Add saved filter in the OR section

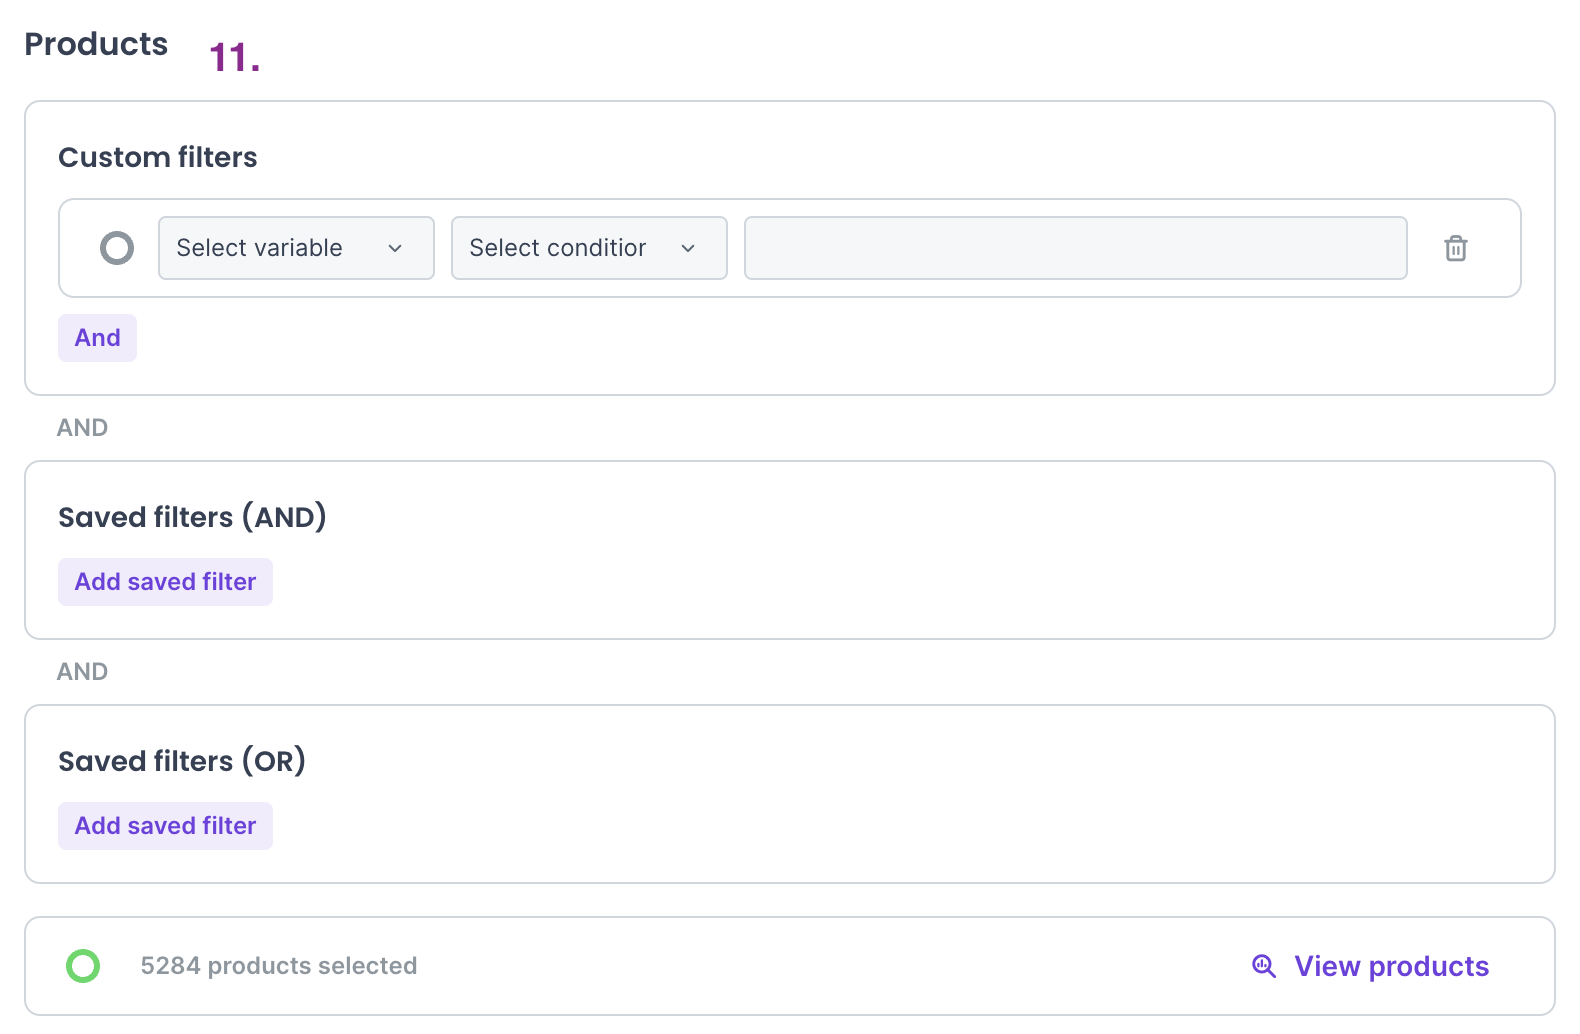[165, 826]
